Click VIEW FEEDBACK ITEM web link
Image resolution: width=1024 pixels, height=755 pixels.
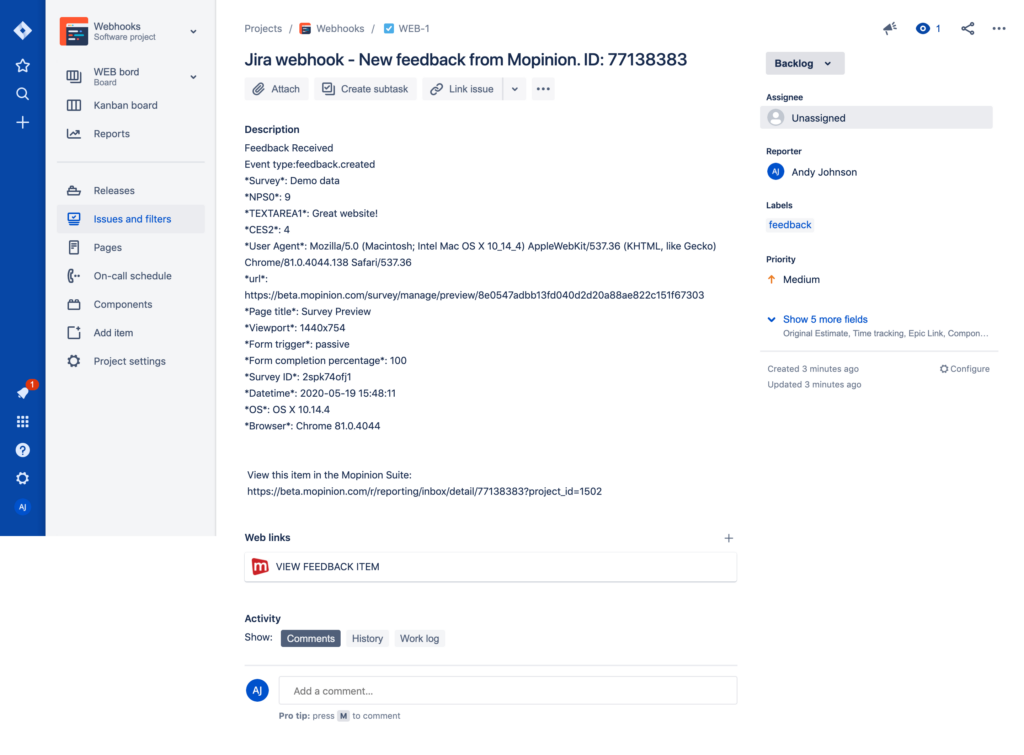326,566
